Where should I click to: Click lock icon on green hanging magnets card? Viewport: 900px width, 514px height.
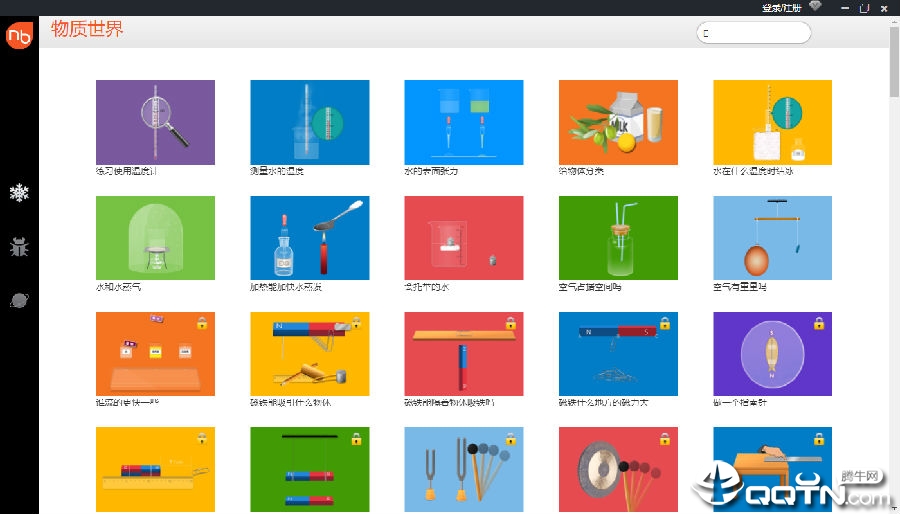[x=356, y=439]
